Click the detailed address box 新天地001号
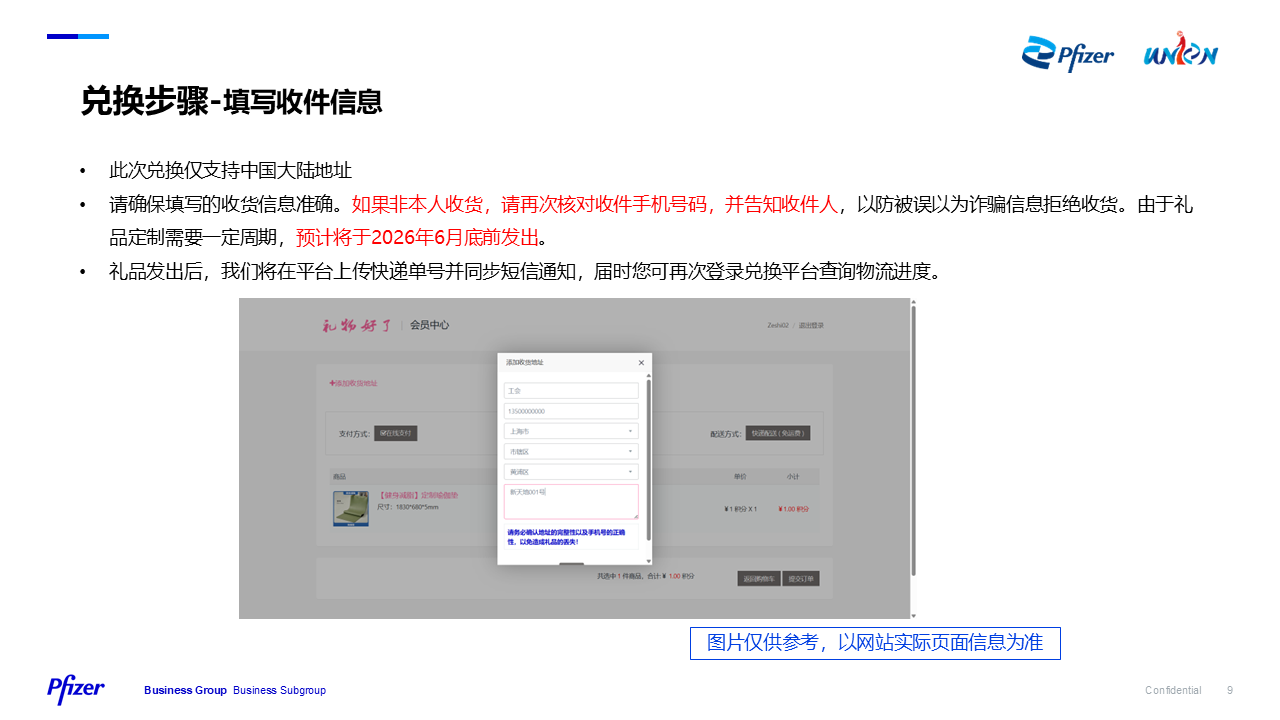The width and height of the screenshot is (1280, 720). 571,502
